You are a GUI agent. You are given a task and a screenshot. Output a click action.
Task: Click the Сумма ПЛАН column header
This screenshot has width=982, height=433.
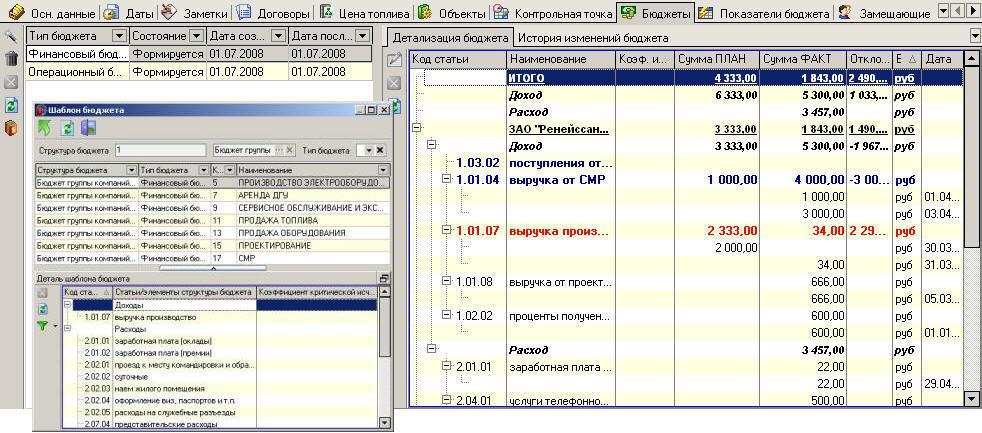click(x=717, y=59)
